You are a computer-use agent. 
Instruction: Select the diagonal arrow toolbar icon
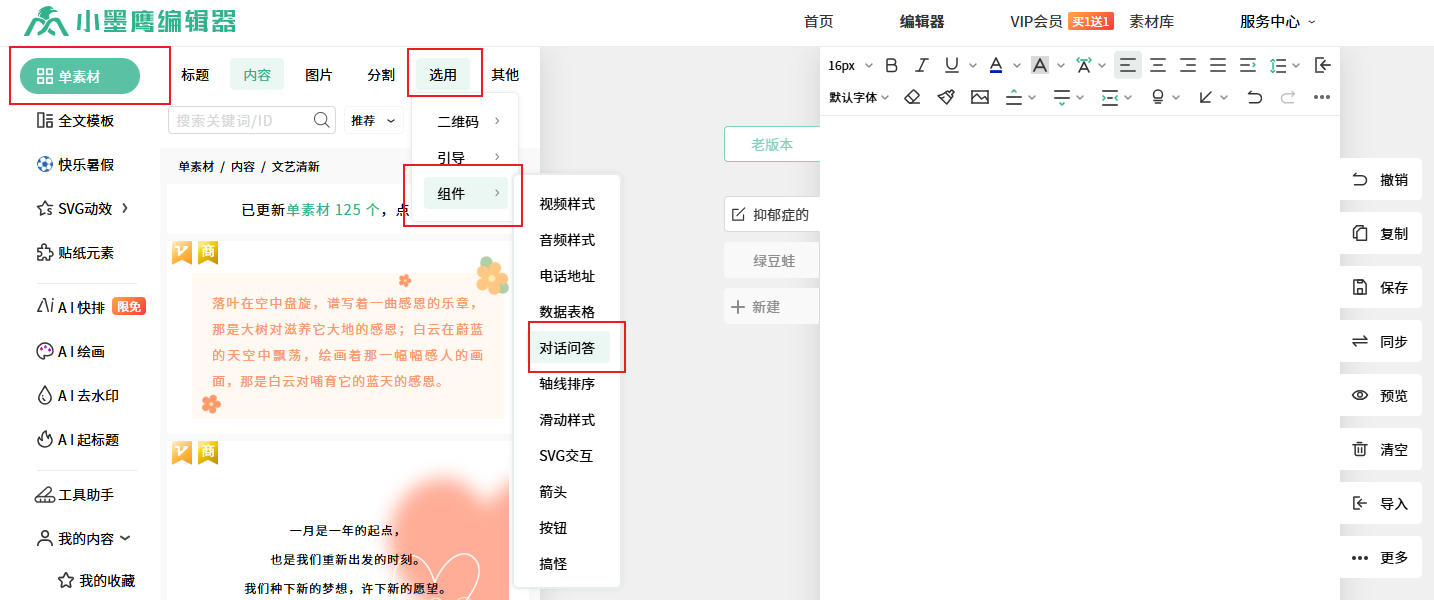1206,97
